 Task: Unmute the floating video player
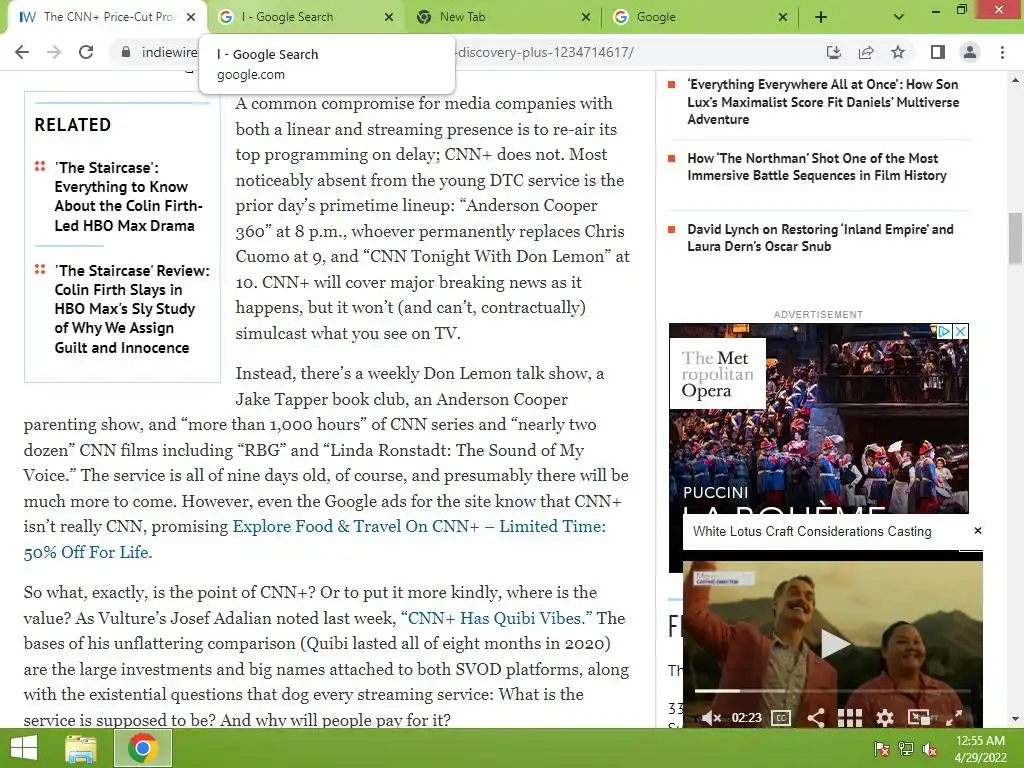[x=711, y=718]
